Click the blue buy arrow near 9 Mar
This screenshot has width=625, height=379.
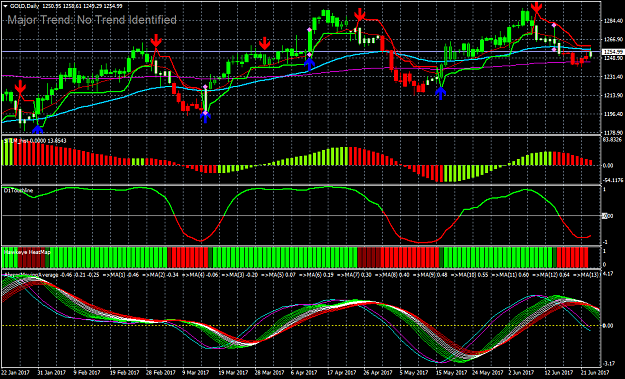click(205, 117)
